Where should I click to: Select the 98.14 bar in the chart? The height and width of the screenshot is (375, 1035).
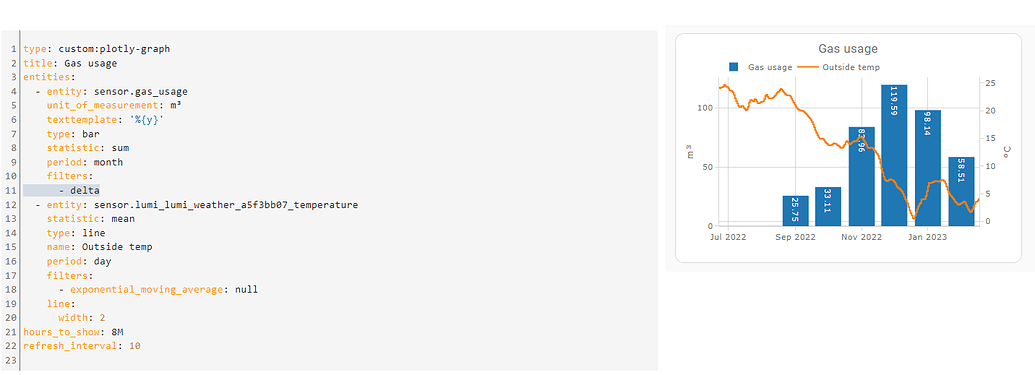pyautogui.click(x=927, y=168)
